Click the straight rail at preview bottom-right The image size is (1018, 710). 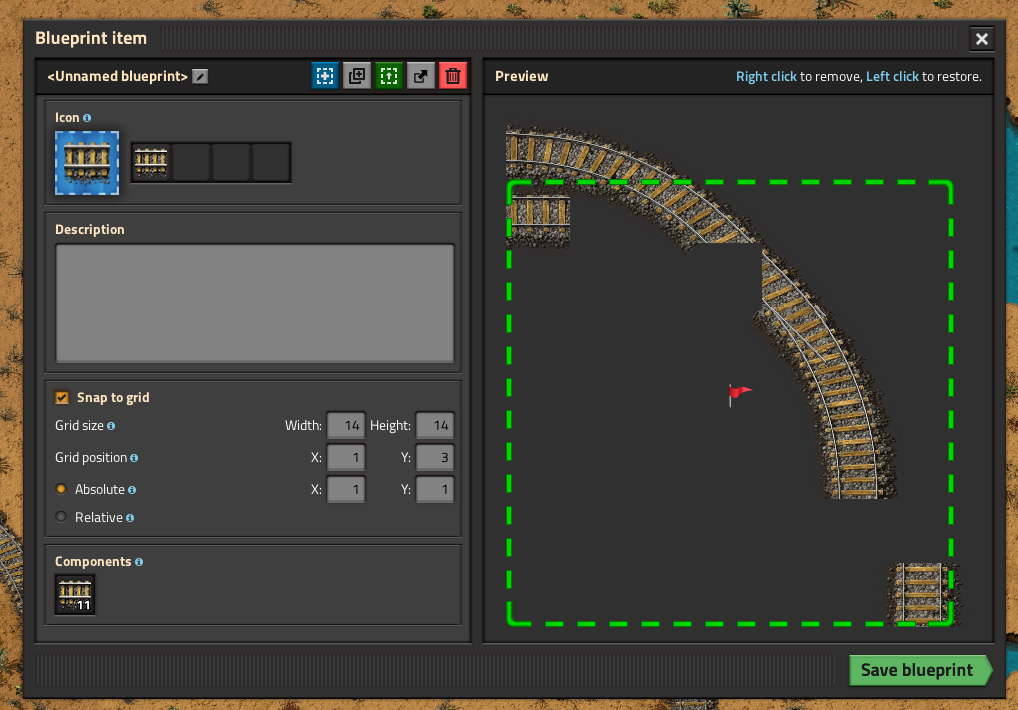tap(922, 593)
